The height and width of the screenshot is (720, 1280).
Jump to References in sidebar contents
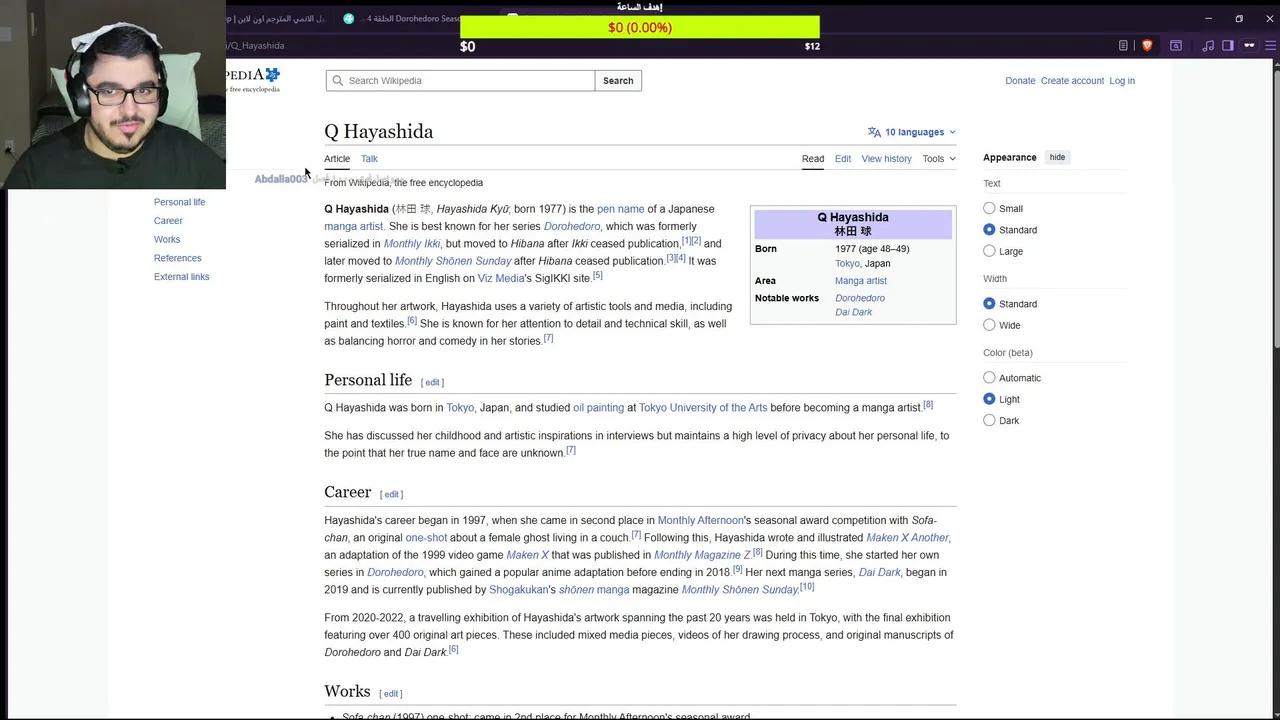coord(177,258)
